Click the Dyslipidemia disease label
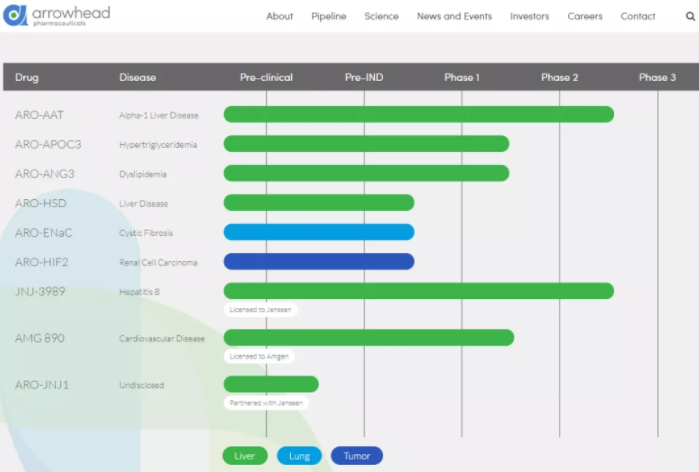Image resolution: width=699 pixels, height=472 pixels. [x=143, y=174]
